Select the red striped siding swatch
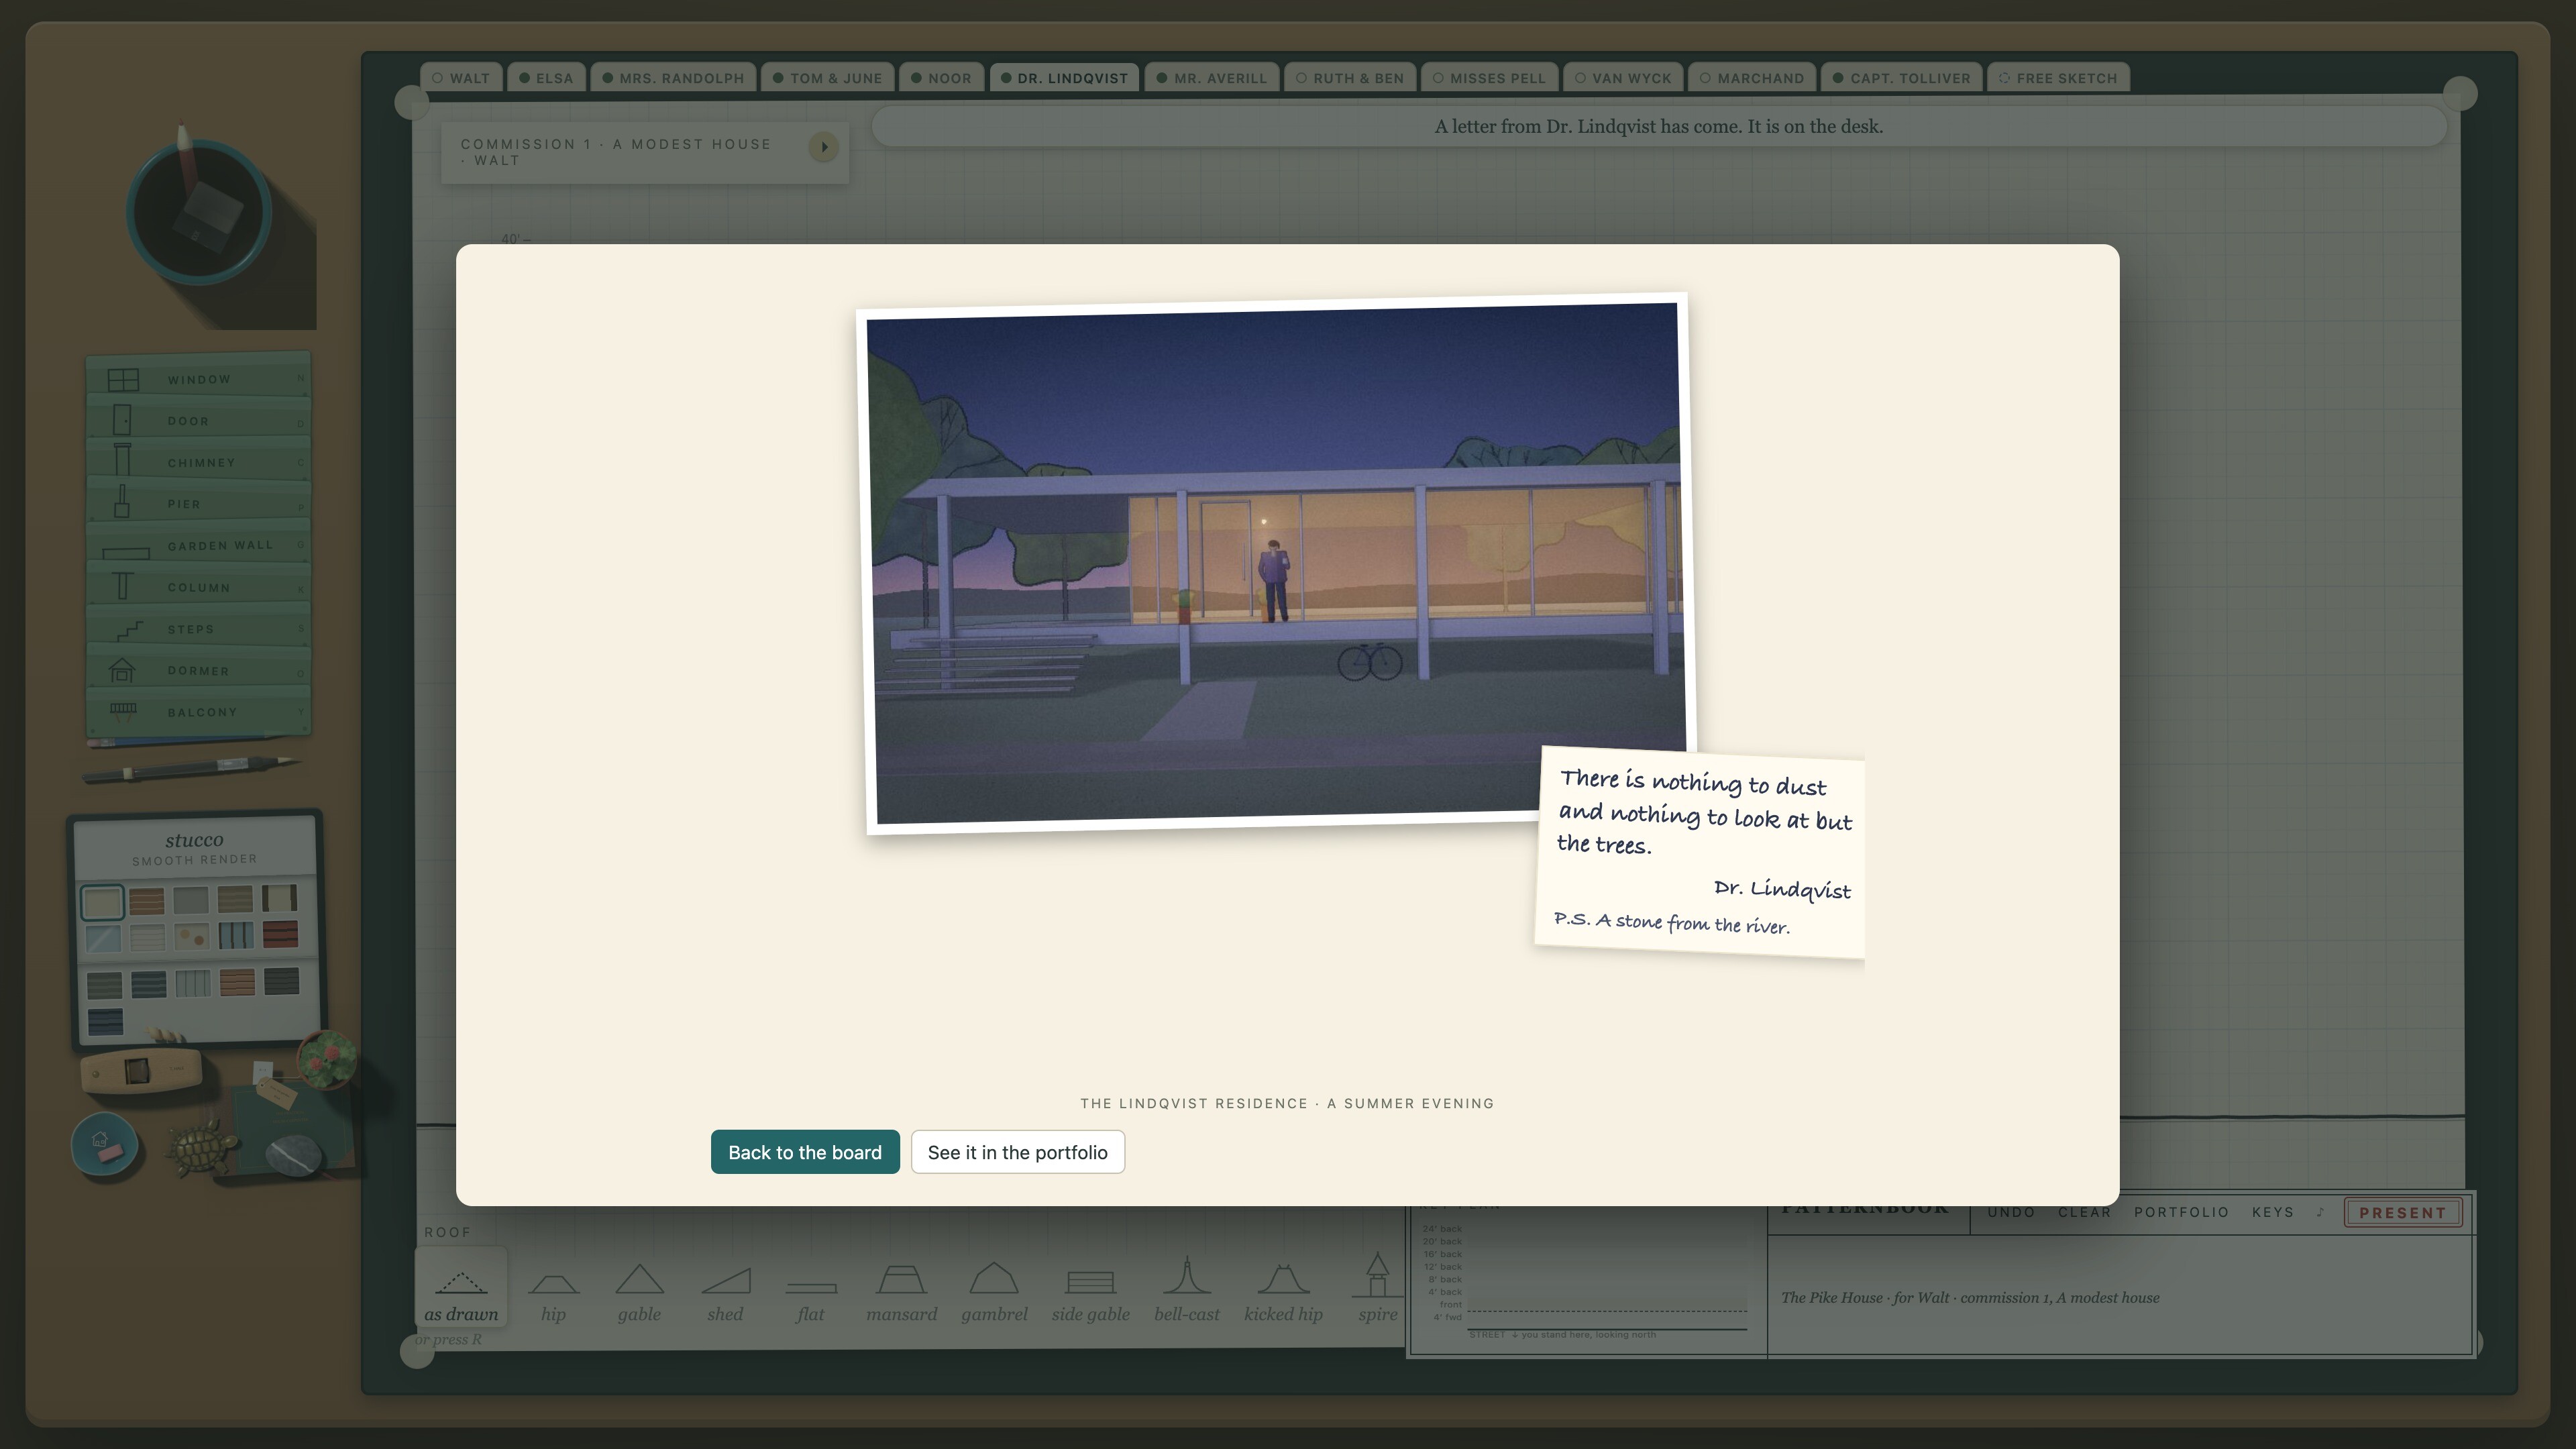This screenshot has width=2576, height=1449. pos(281,935)
